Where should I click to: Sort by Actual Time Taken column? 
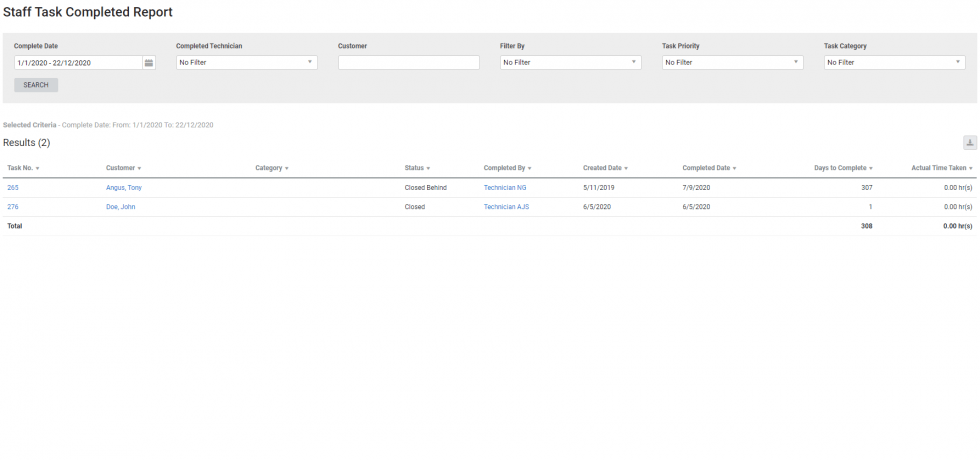point(941,168)
